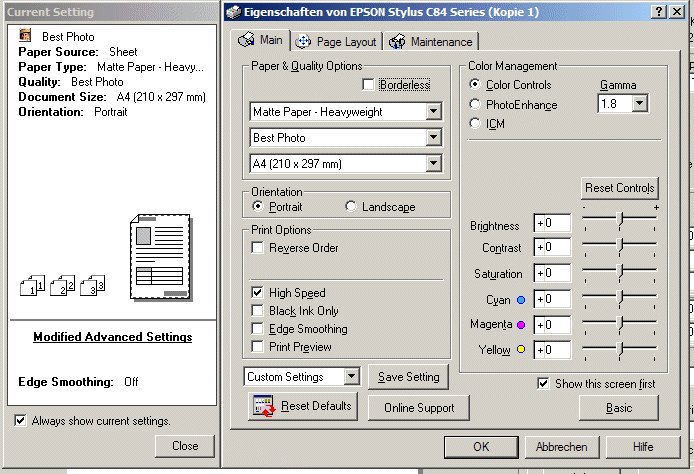Click the Page Layout tab icon

tap(303, 42)
